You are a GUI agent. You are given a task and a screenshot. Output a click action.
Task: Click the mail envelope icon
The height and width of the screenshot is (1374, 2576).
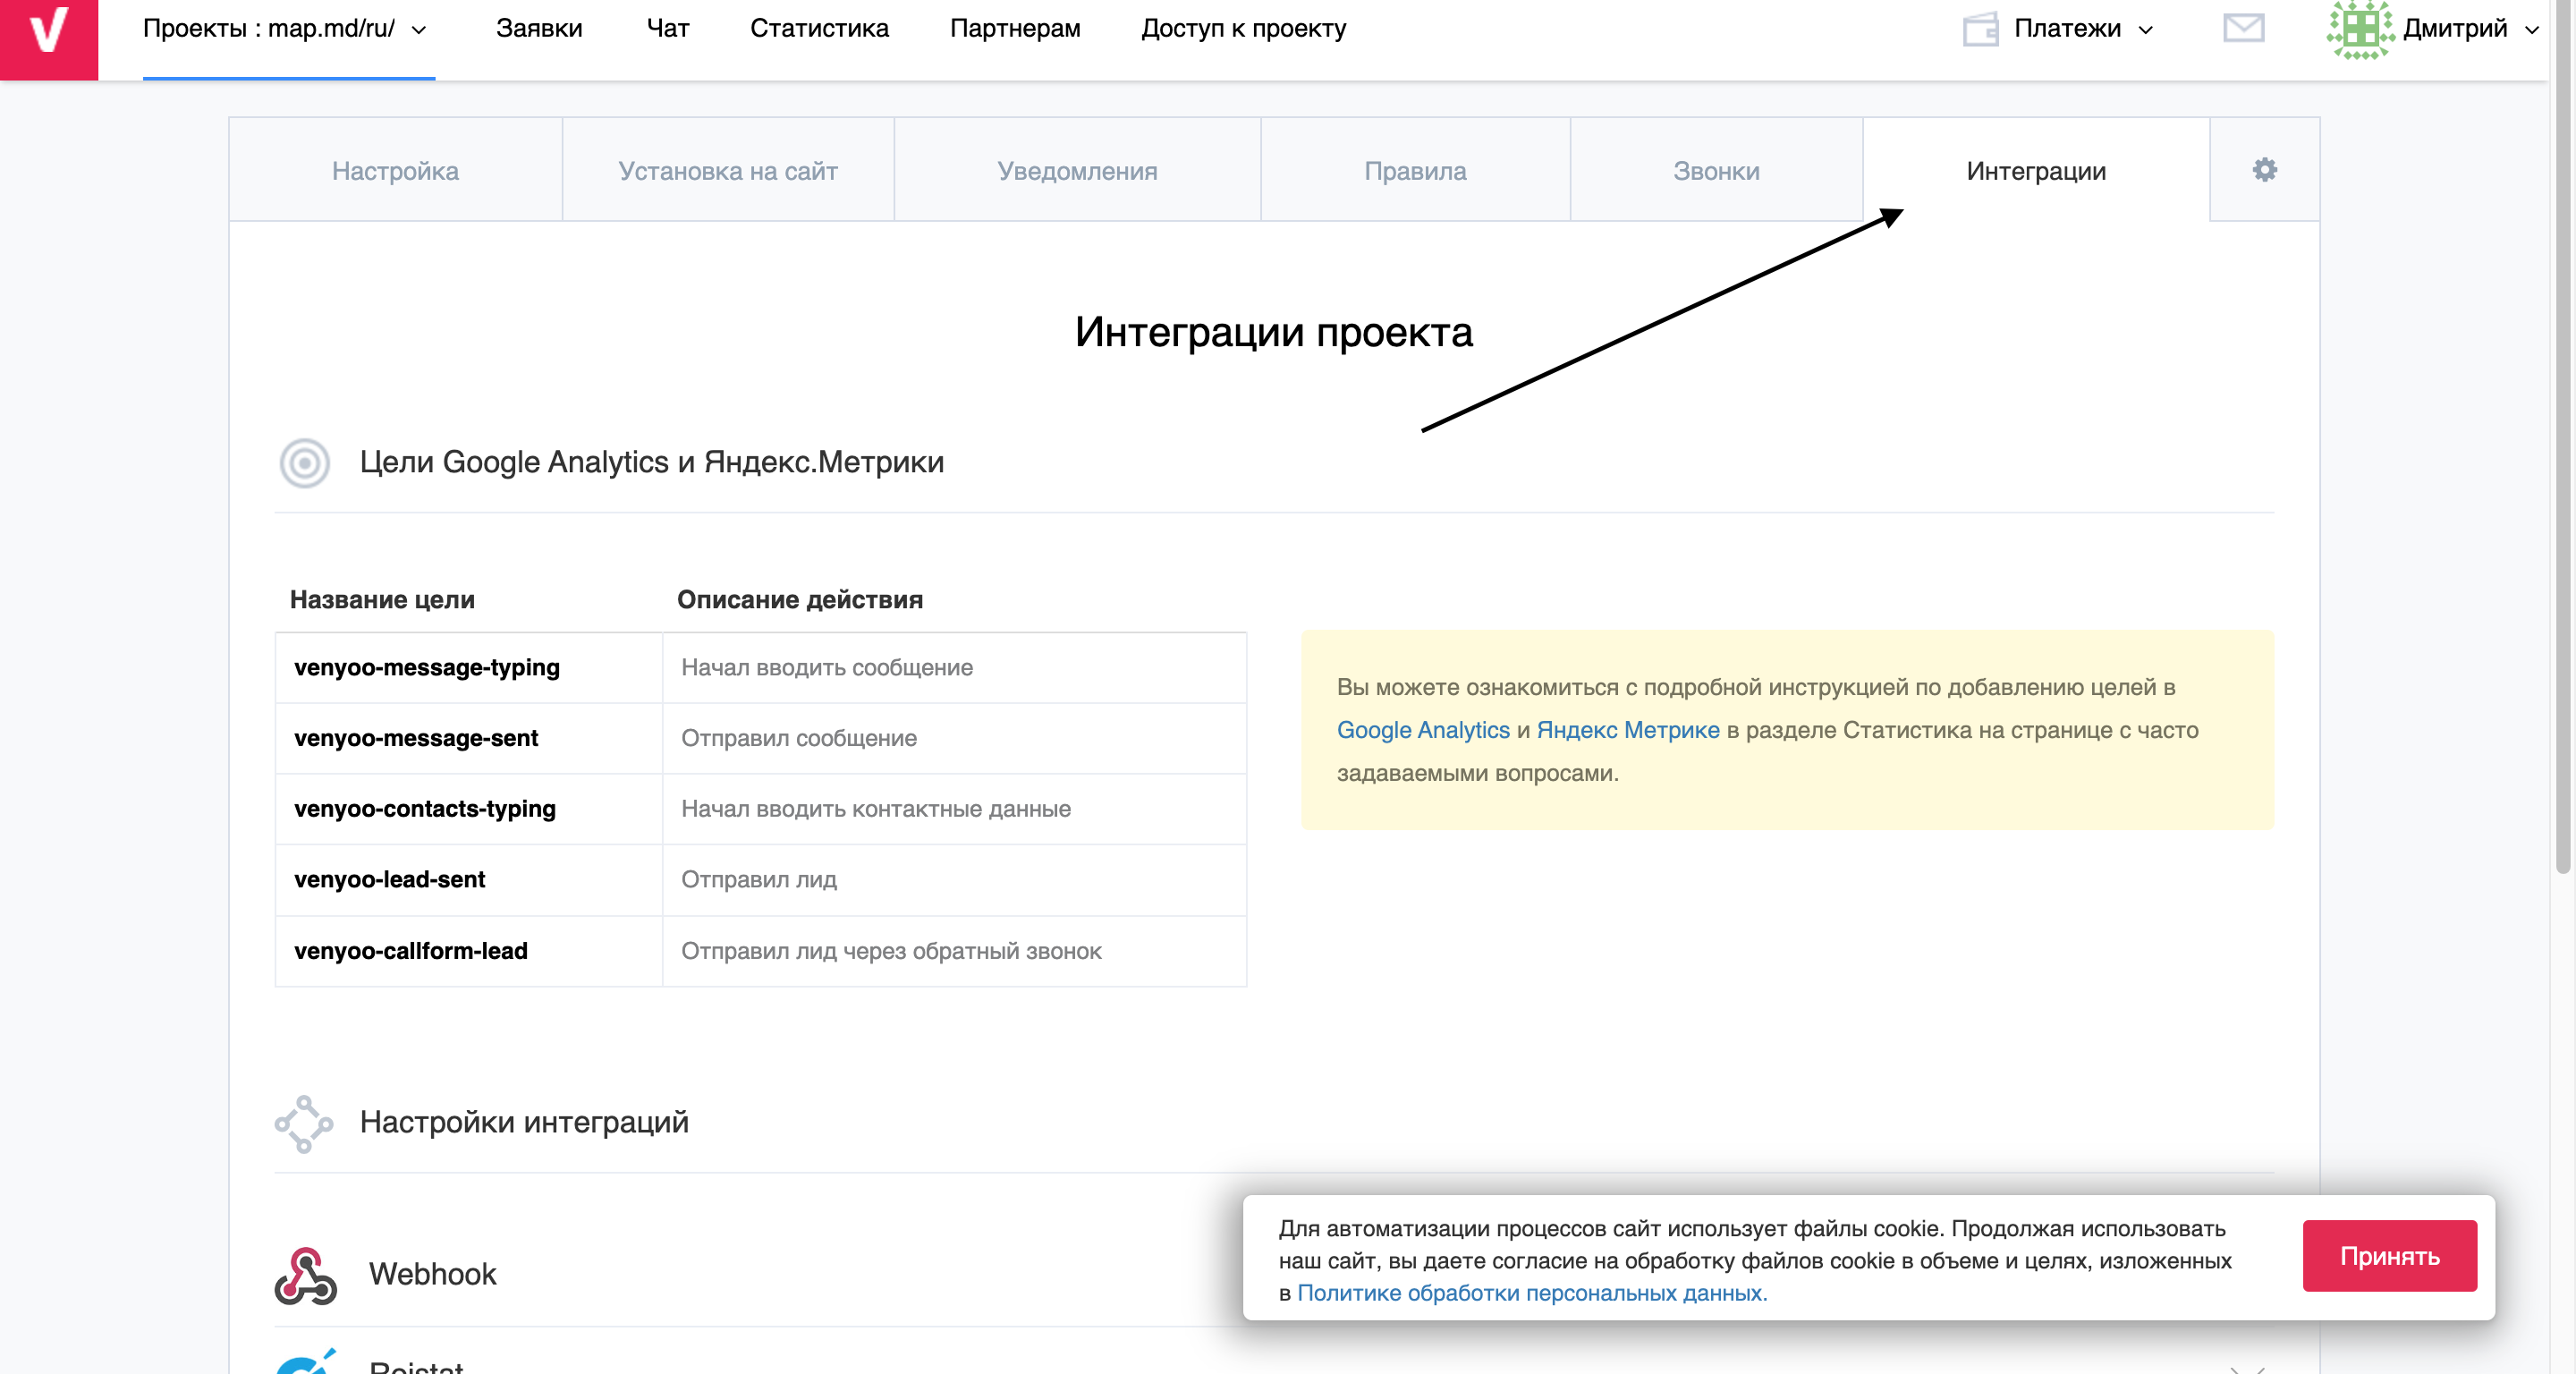click(2243, 28)
